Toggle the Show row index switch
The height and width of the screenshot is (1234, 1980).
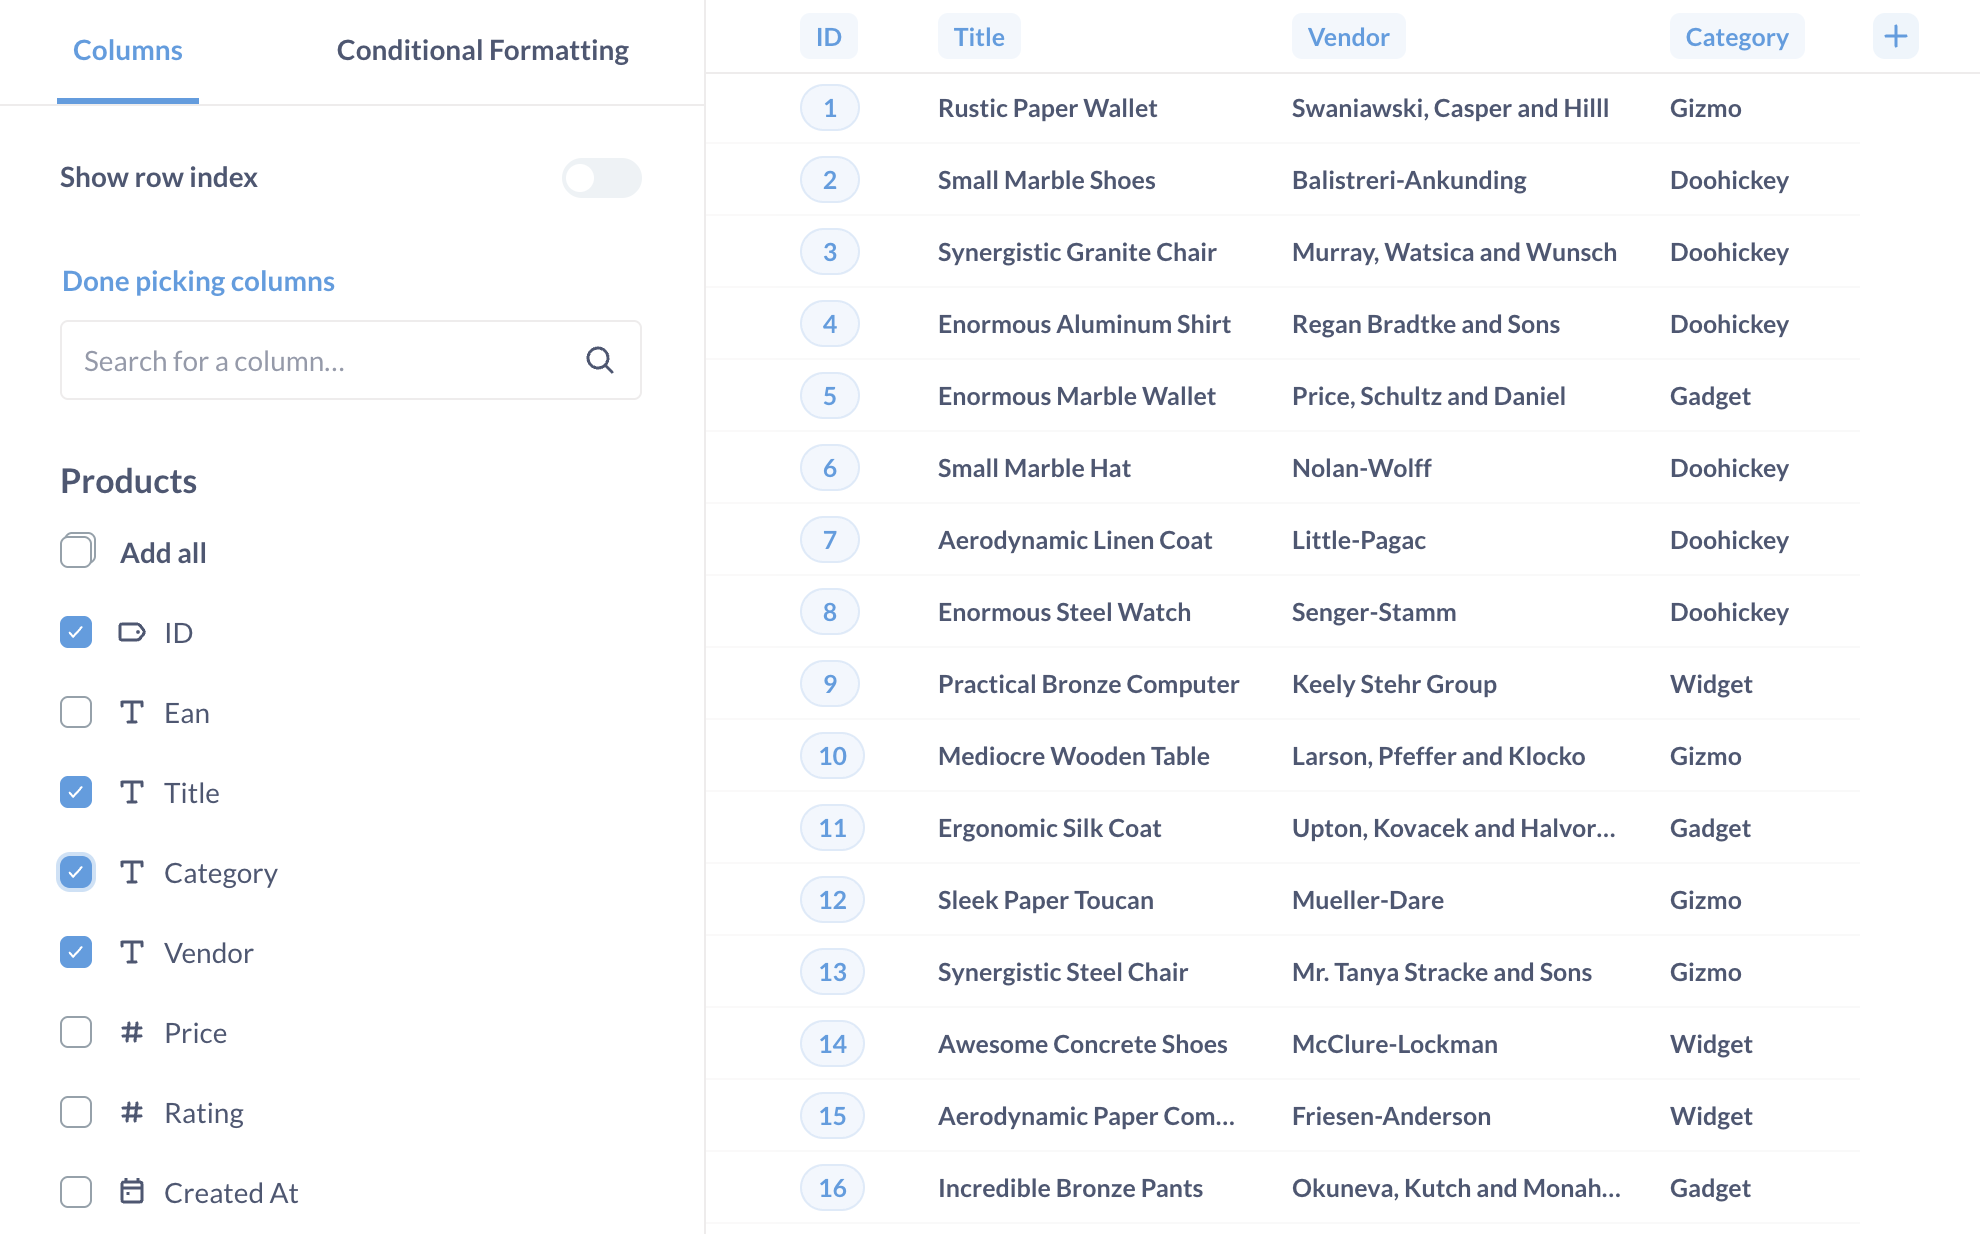coord(601,176)
